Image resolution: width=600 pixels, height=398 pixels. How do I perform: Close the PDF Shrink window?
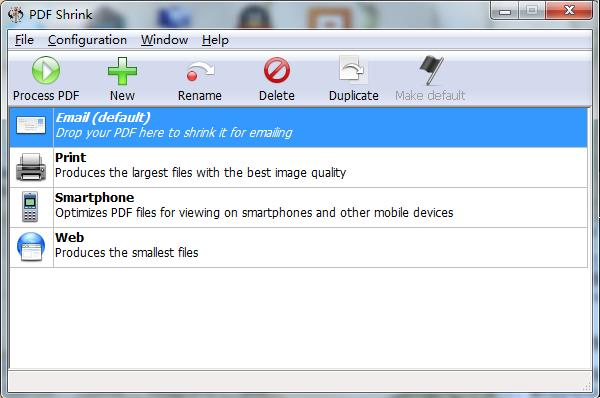click(569, 10)
